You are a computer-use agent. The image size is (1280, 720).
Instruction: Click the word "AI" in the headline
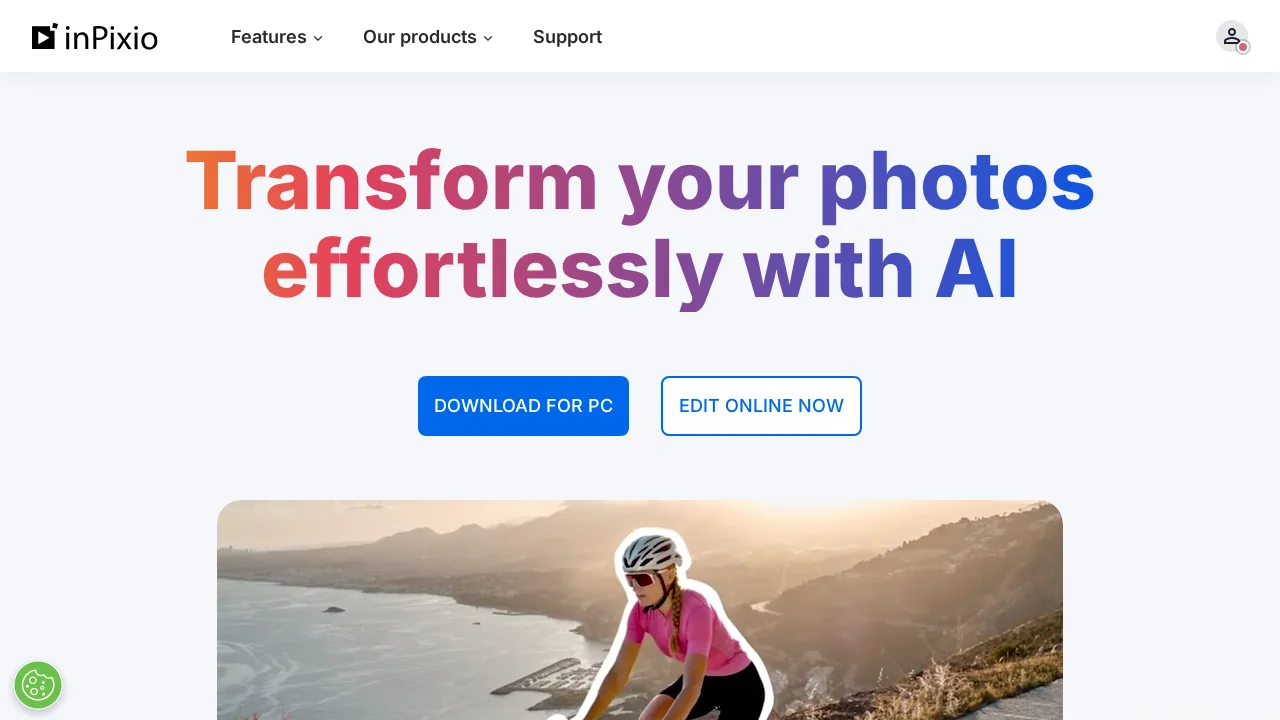pyautogui.click(x=976, y=269)
